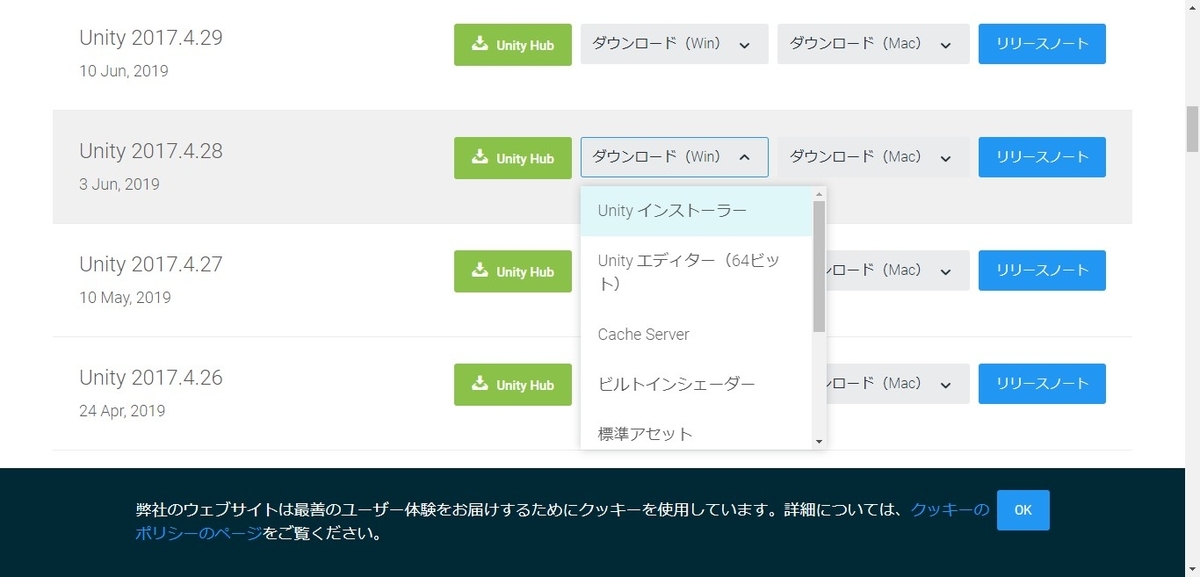Click the Unity 2017.4.29 version title
Image resolution: width=1200 pixels, height=577 pixels.
(151, 38)
